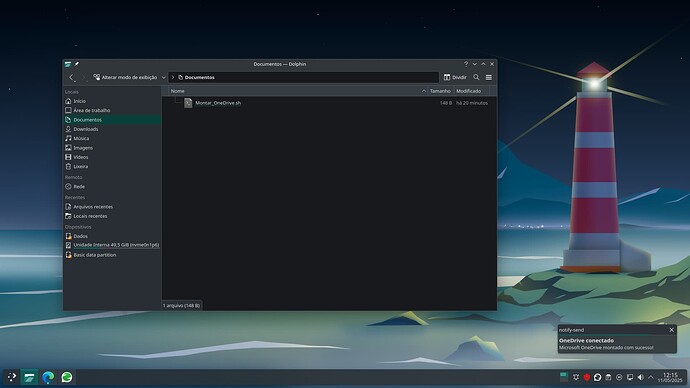Toggle the volume icon in system tray
Screen dimensions: 690x388
pyautogui.click(x=640, y=377)
